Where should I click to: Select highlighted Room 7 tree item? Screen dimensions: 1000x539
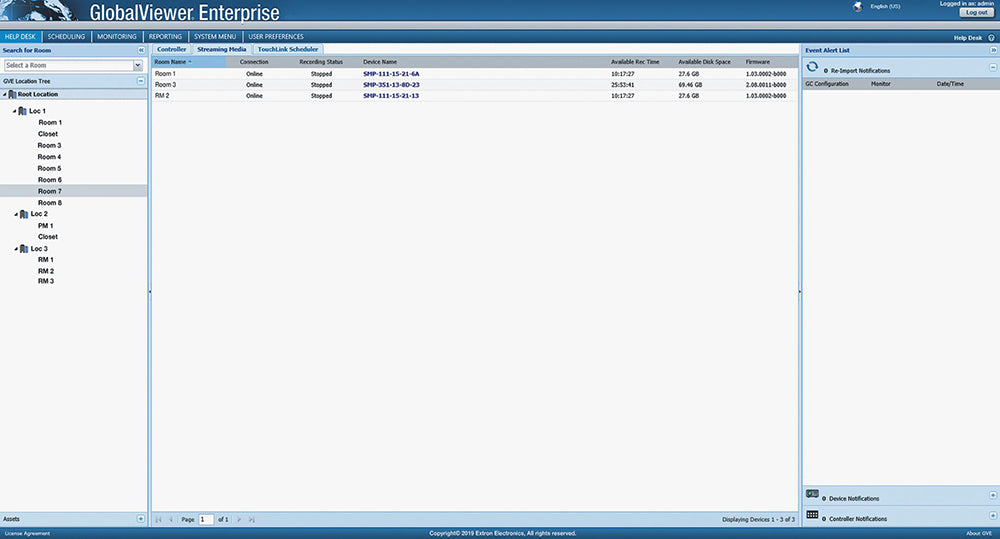pos(73,191)
